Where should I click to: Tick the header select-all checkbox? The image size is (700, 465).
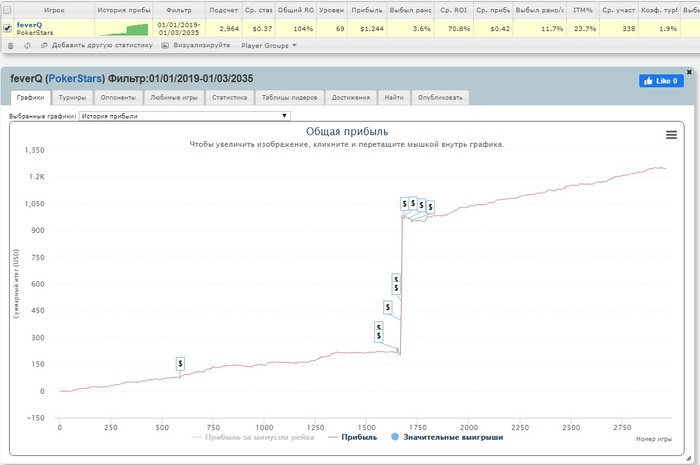pyautogui.click(x=7, y=9)
